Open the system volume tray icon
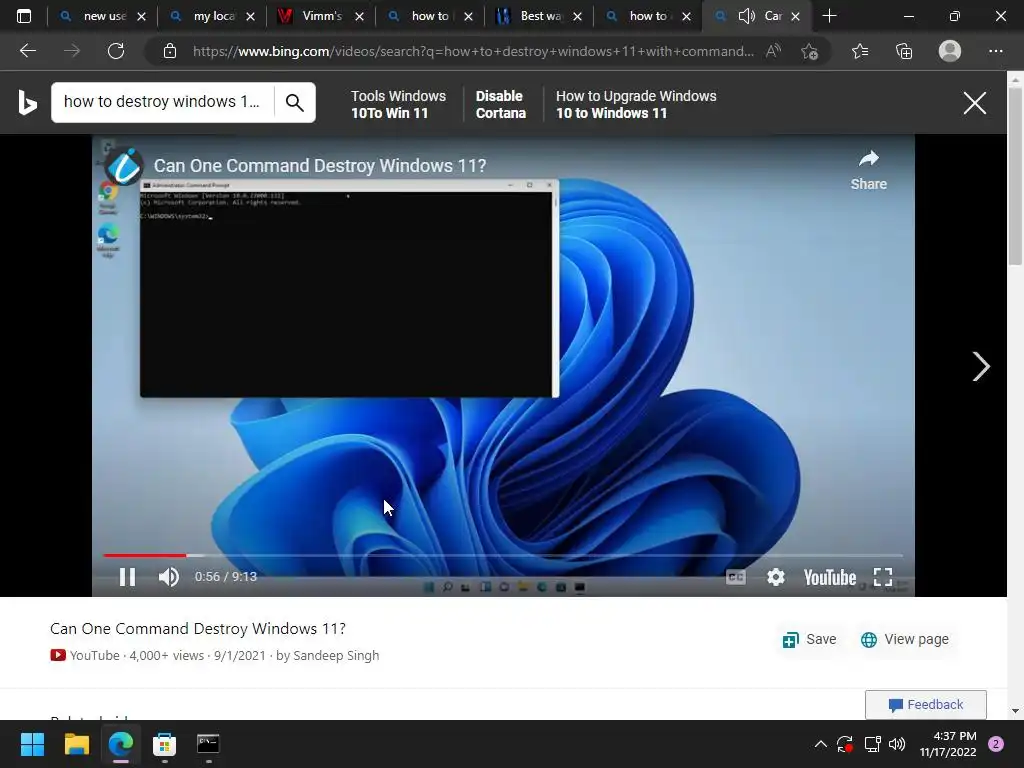The height and width of the screenshot is (768, 1024). tap(897, 744)
